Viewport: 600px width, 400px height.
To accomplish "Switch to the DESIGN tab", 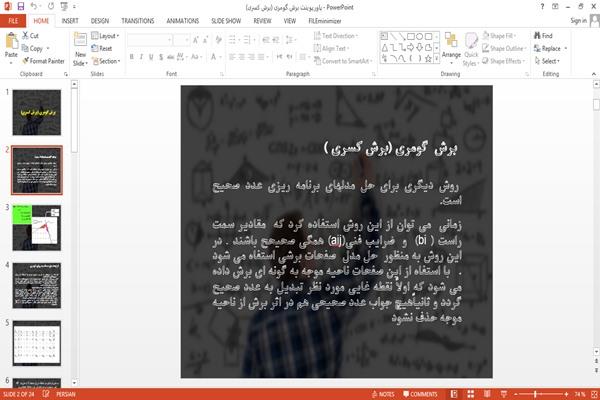I will point(100,21).
